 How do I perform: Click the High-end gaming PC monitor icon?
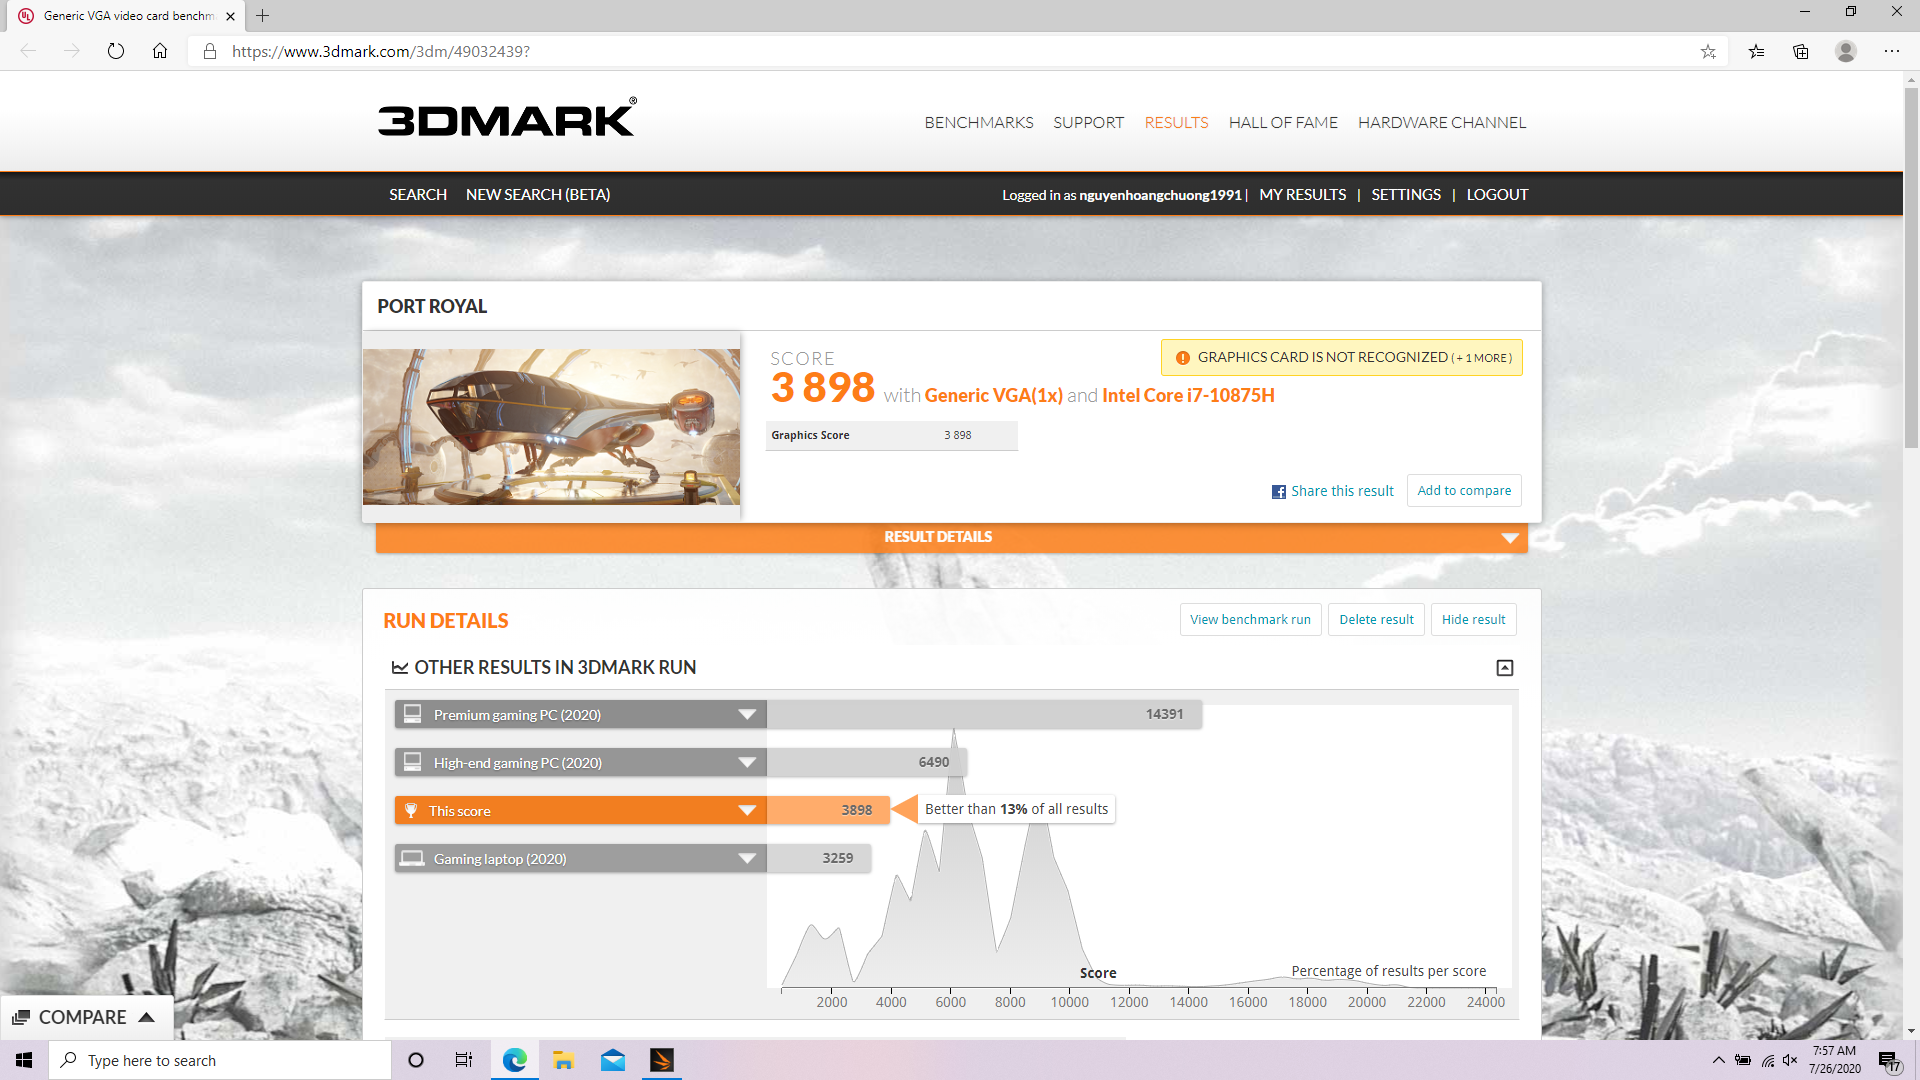412,762
